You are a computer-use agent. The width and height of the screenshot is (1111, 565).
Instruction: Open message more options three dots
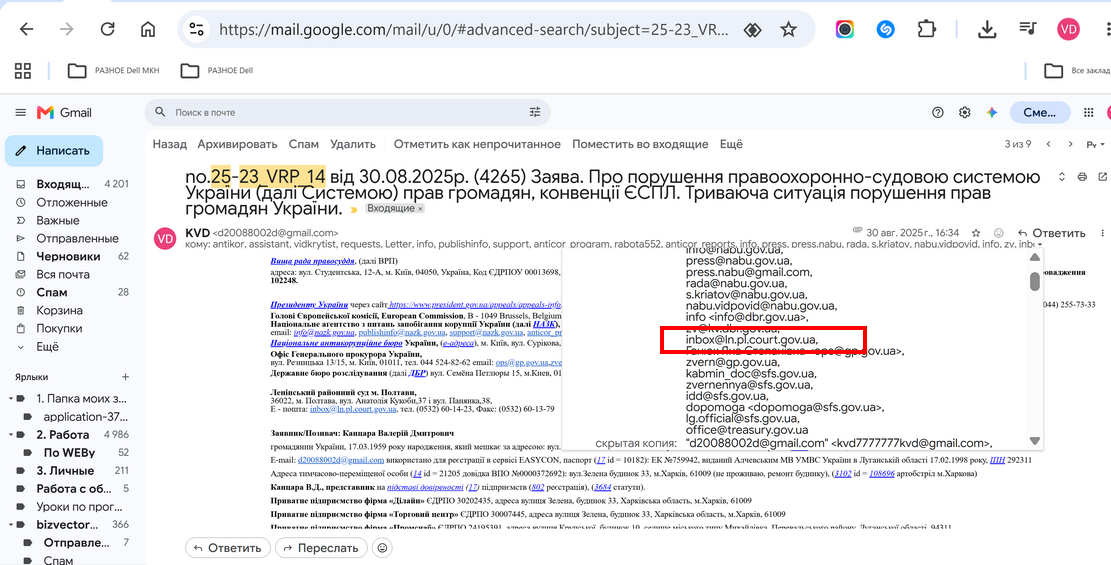coord(1102,233)
